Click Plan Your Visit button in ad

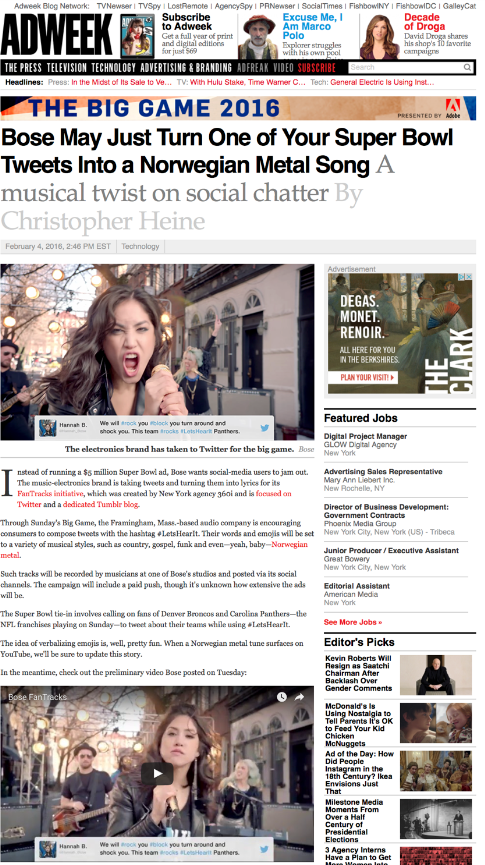363,378
